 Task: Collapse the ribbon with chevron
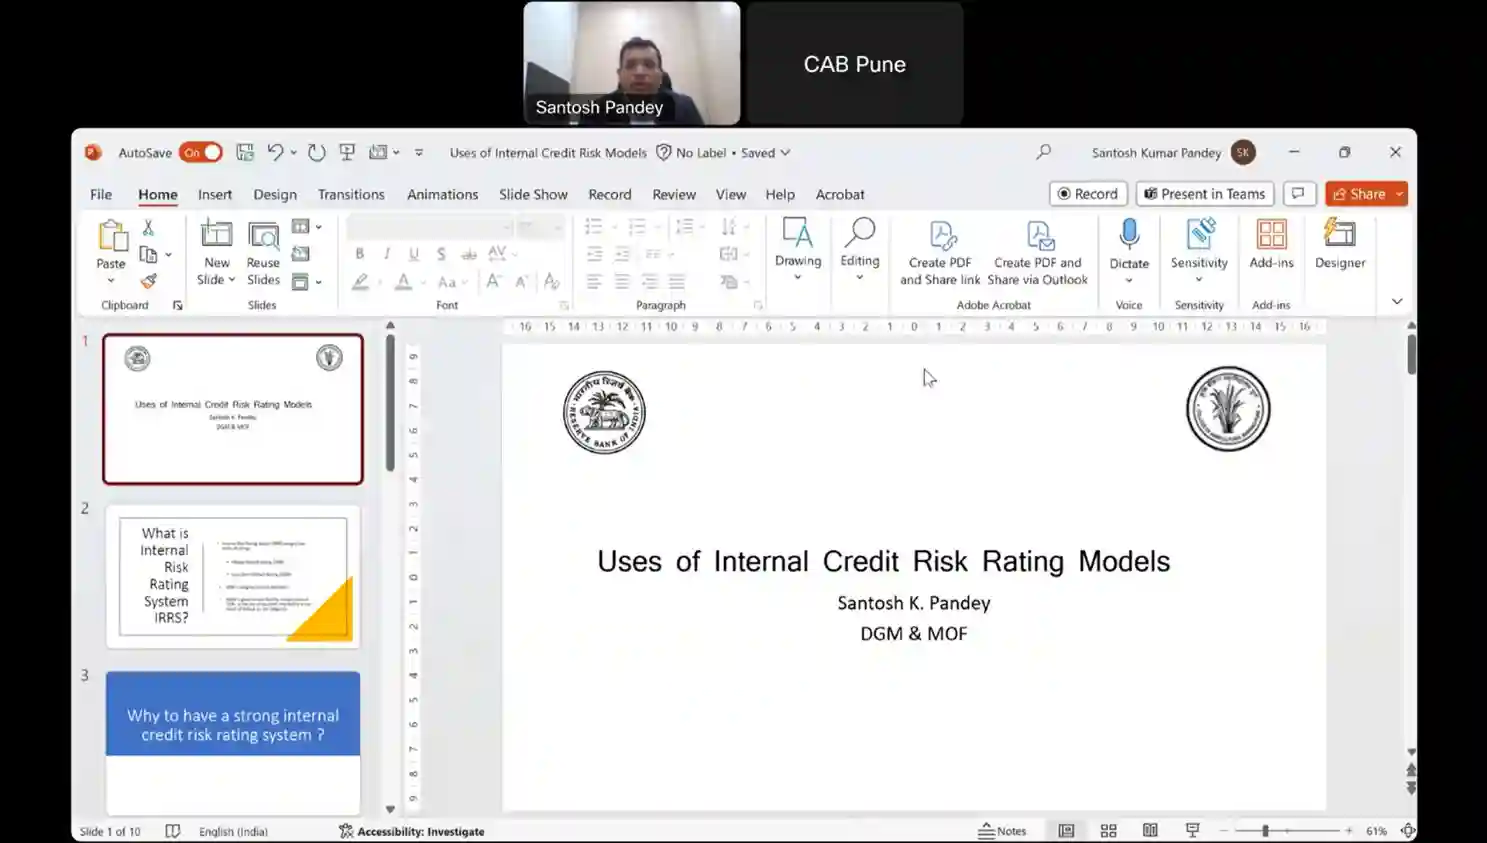[x=1397, y=301]
